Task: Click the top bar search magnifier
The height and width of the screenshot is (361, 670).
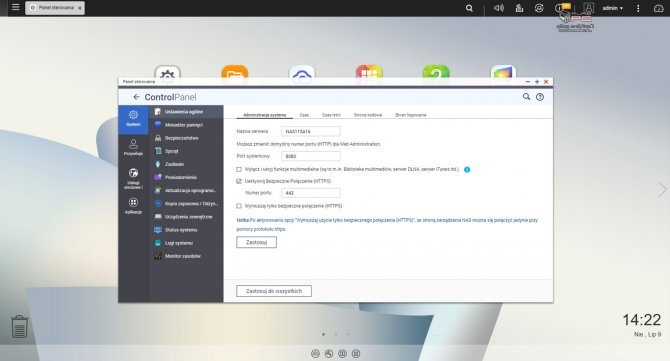Action: coord(469,8)
